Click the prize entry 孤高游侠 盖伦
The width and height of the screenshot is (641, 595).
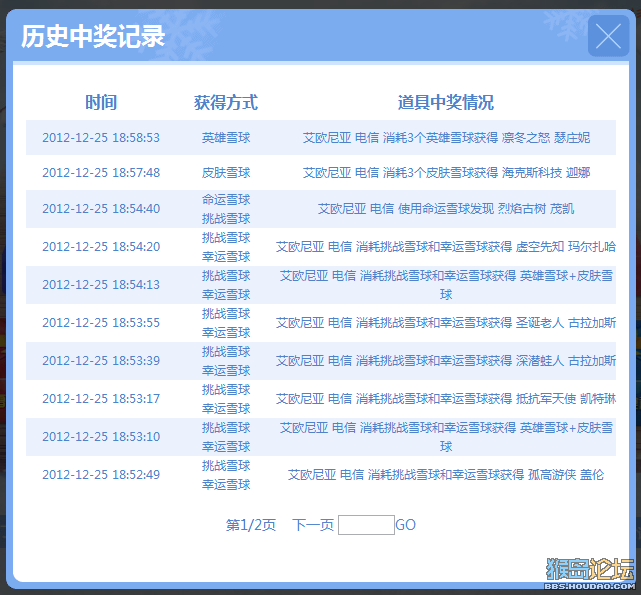[566, 475]
